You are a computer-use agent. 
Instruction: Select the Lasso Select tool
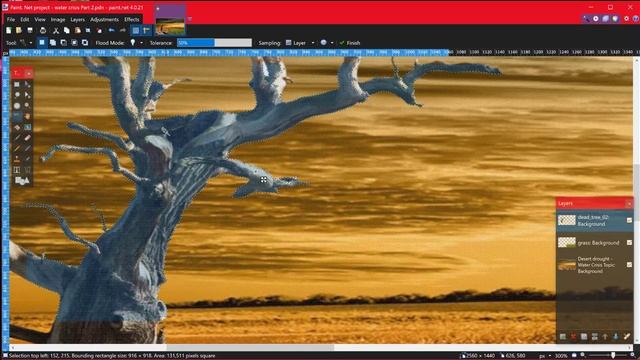pos(17,95)
